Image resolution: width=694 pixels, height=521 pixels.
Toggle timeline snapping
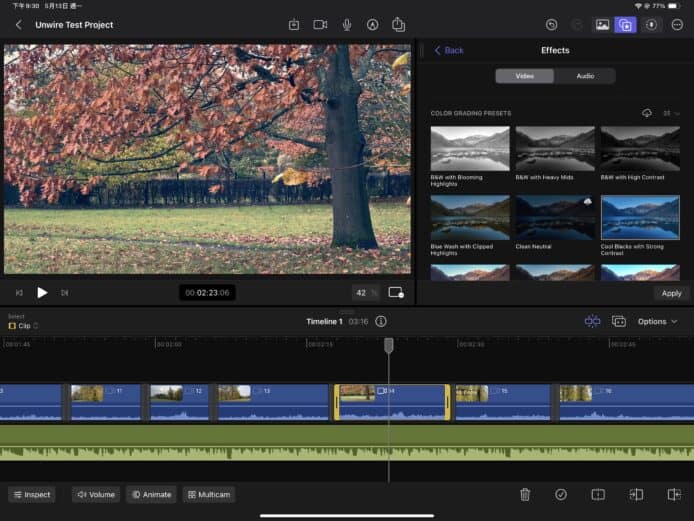593,321
